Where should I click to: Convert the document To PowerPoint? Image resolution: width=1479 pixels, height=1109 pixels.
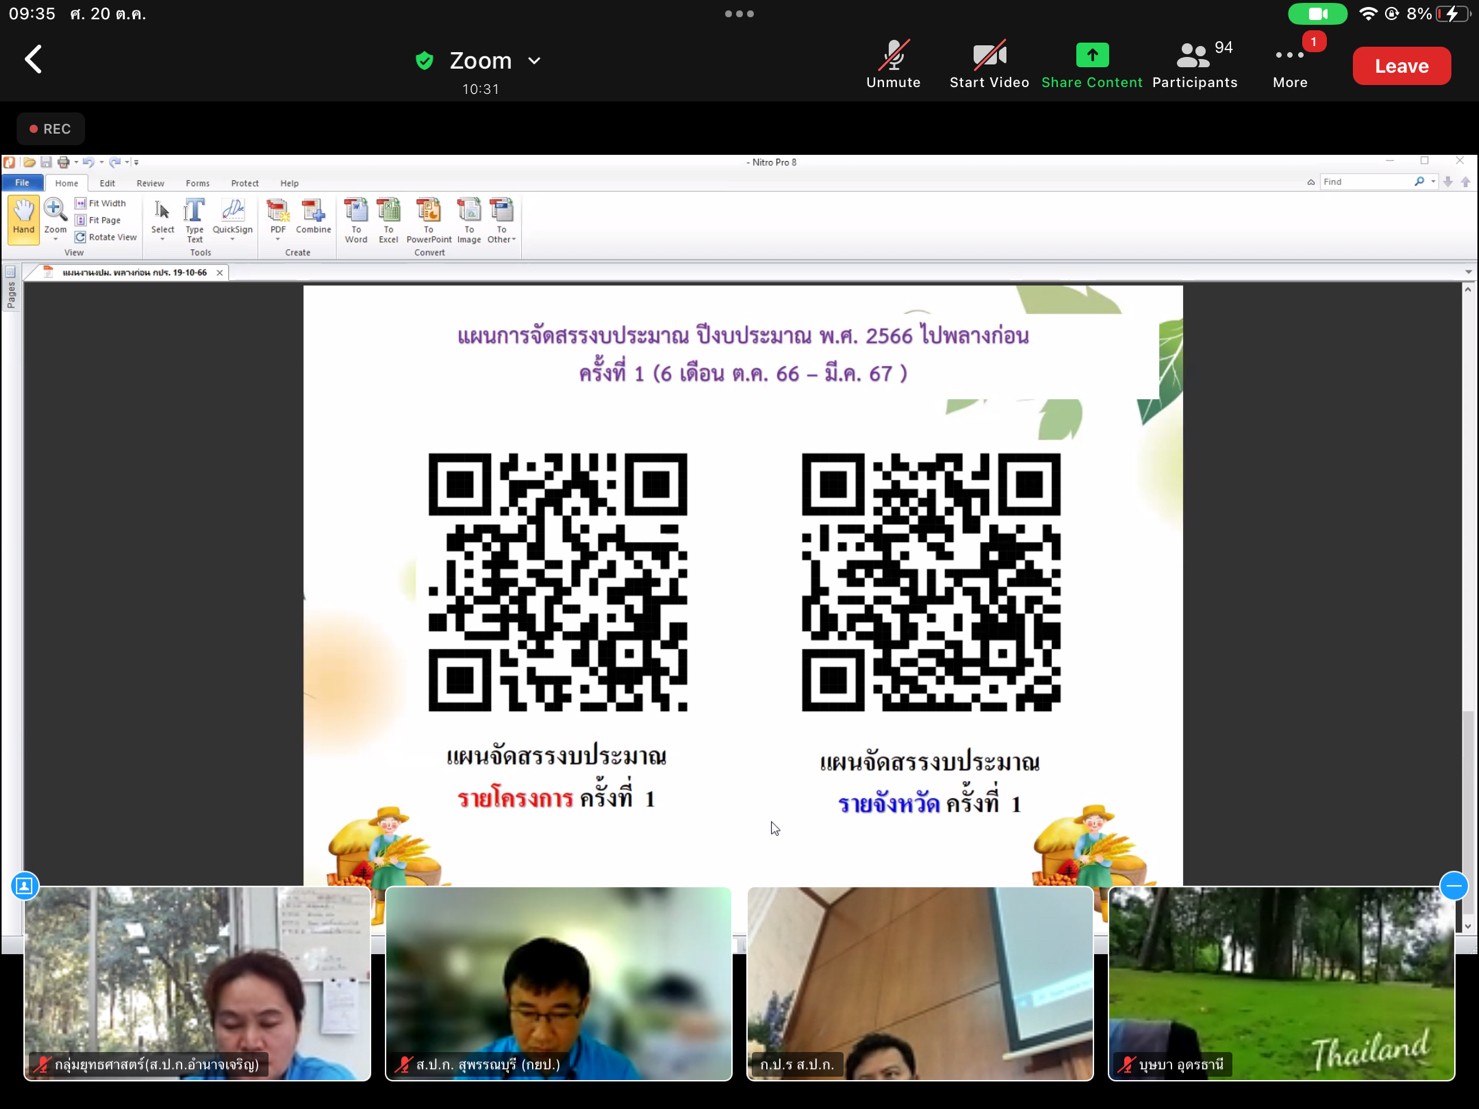coord(428,220)
